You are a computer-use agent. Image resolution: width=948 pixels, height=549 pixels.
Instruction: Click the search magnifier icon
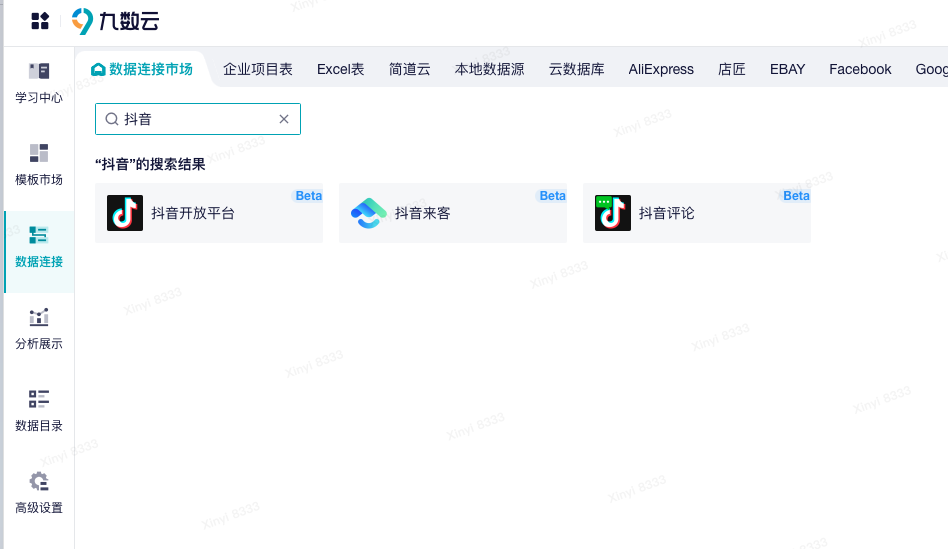(x=112, y=119)
